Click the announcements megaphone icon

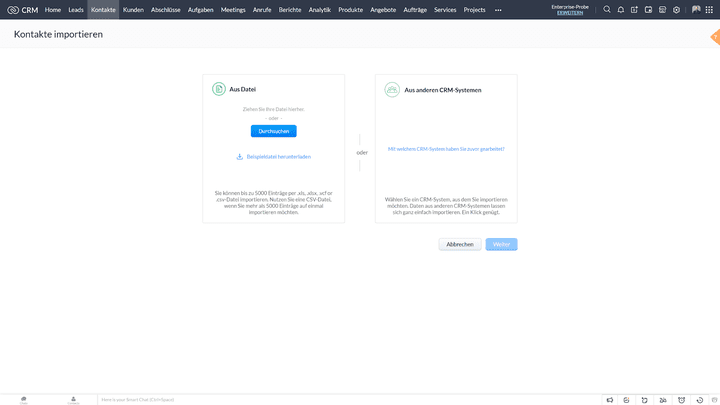[x=611, y=399]
